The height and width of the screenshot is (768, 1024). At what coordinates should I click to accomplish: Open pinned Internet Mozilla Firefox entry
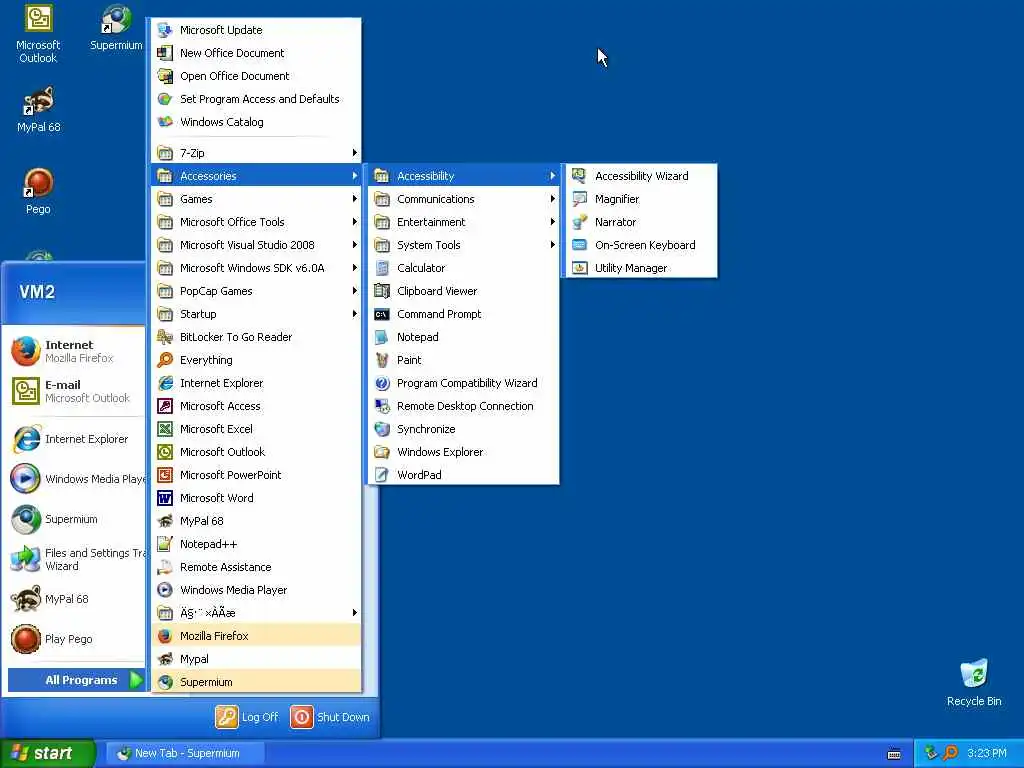(x=75, y=351)
